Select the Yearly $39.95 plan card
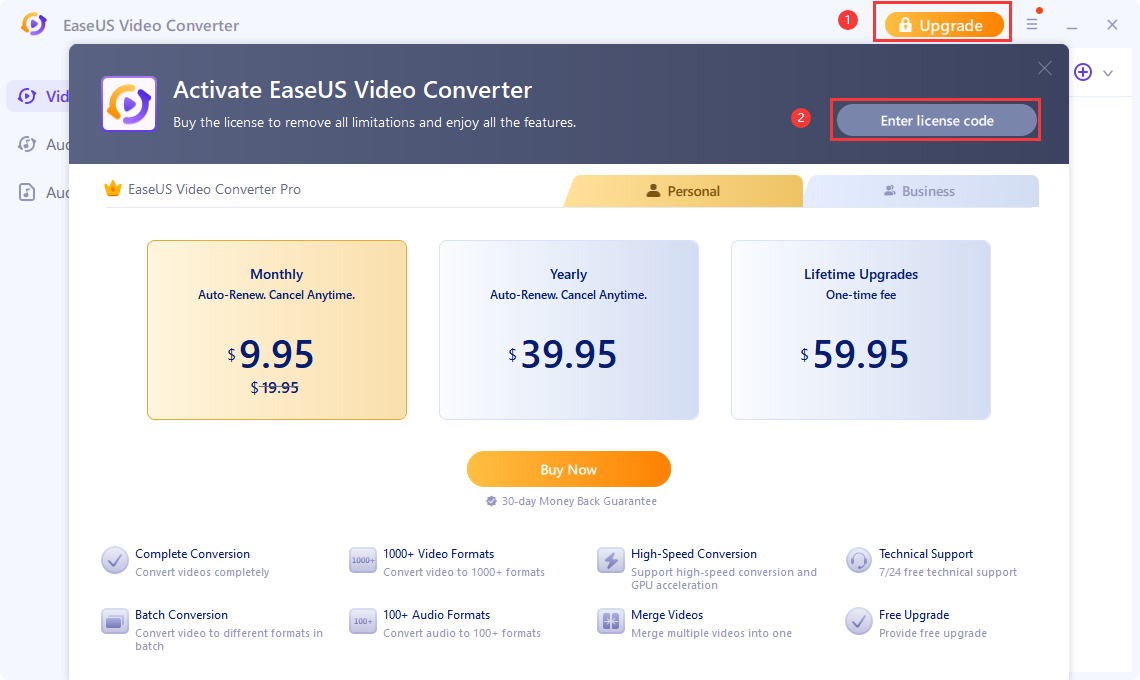Screen dimensions: 1140x680 [569, 330]
